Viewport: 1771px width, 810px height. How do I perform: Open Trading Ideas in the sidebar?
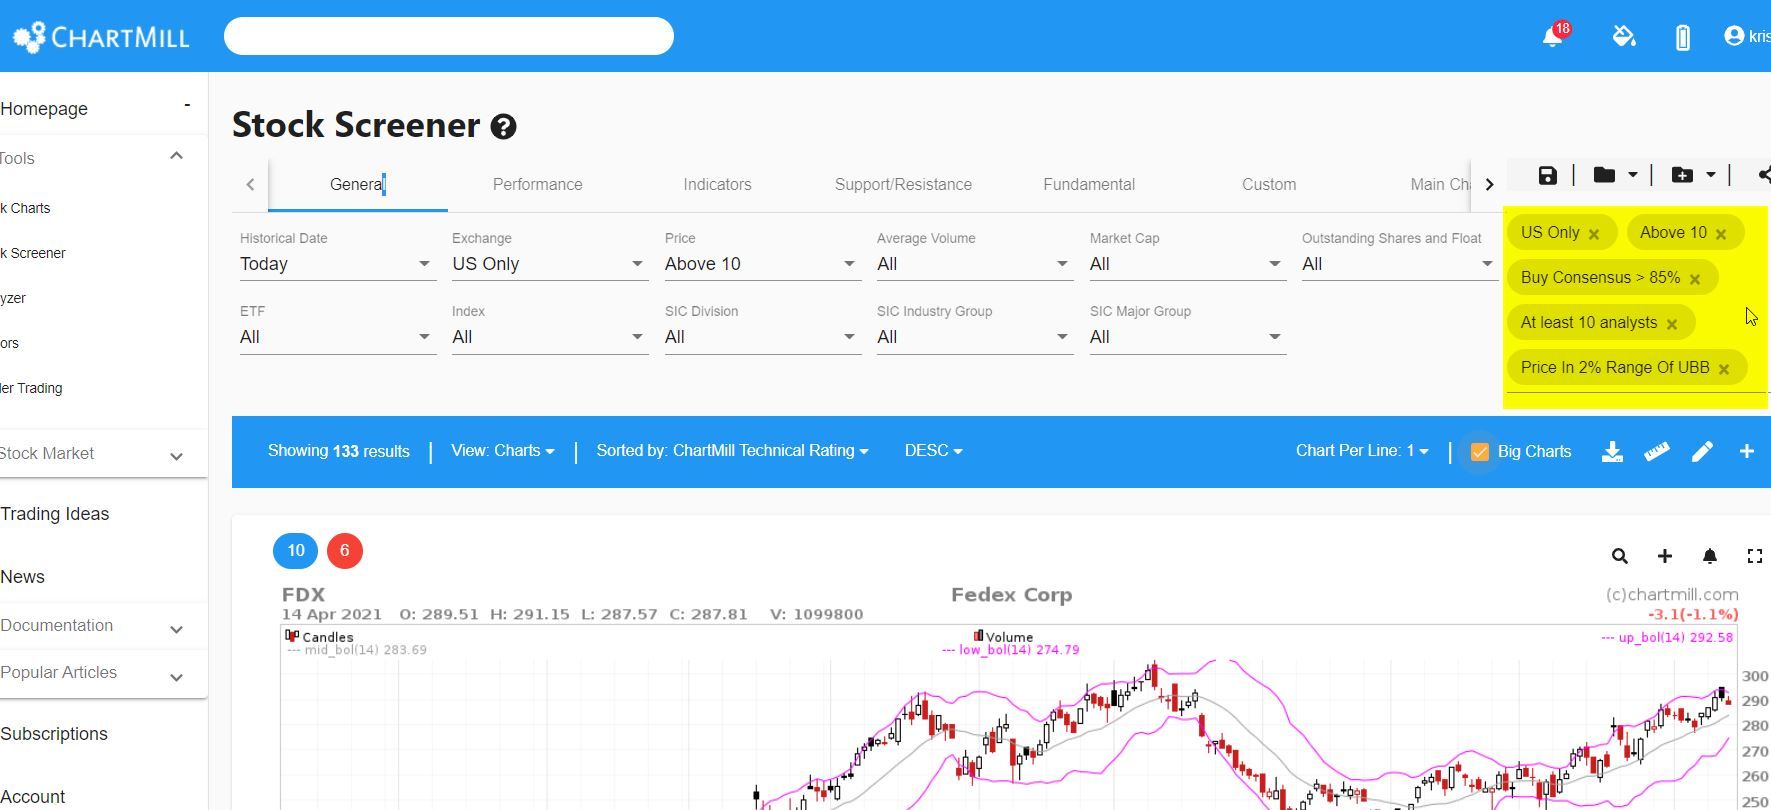click(55, 514)
